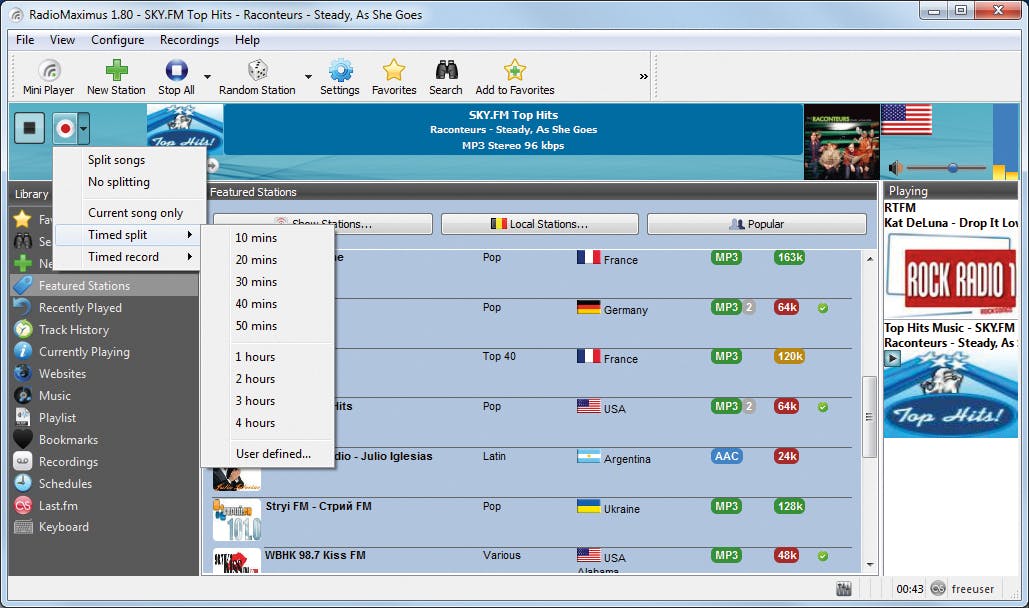This screenshot has height=608, width=1029.
Task: Open the Random Station dropdown arrow
Action: click(308, 77)
